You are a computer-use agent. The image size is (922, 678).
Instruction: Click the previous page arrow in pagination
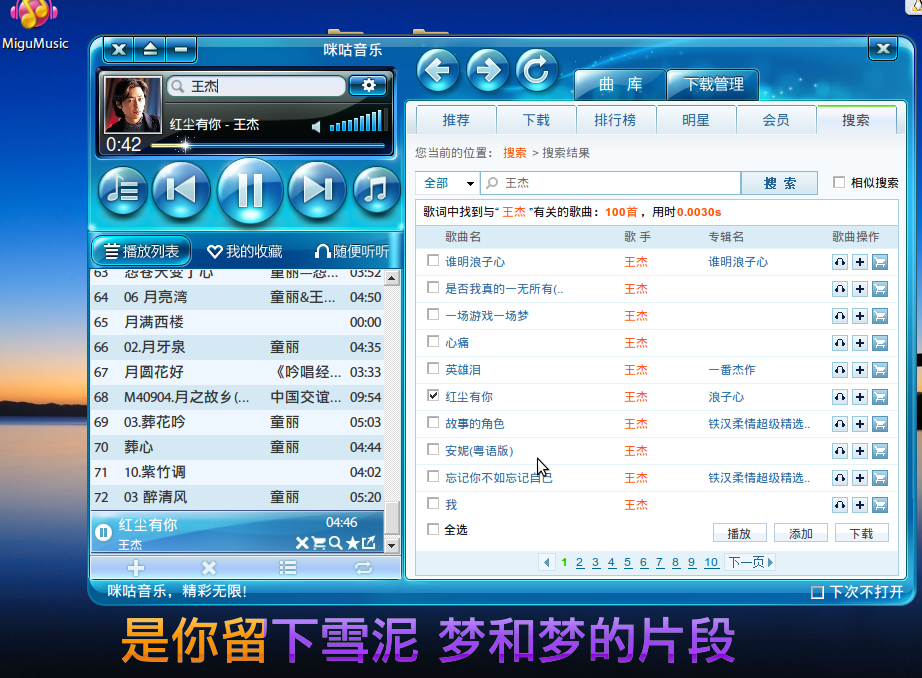click(546, 563)
